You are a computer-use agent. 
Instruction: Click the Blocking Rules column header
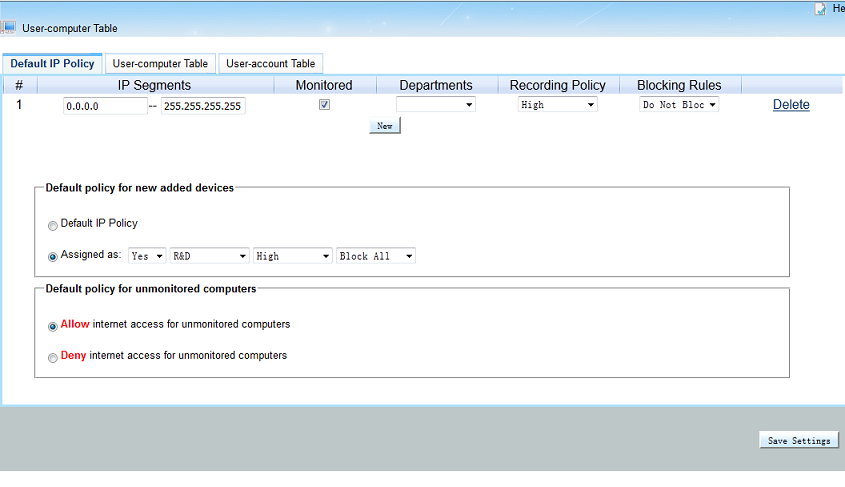pos(679,85)
